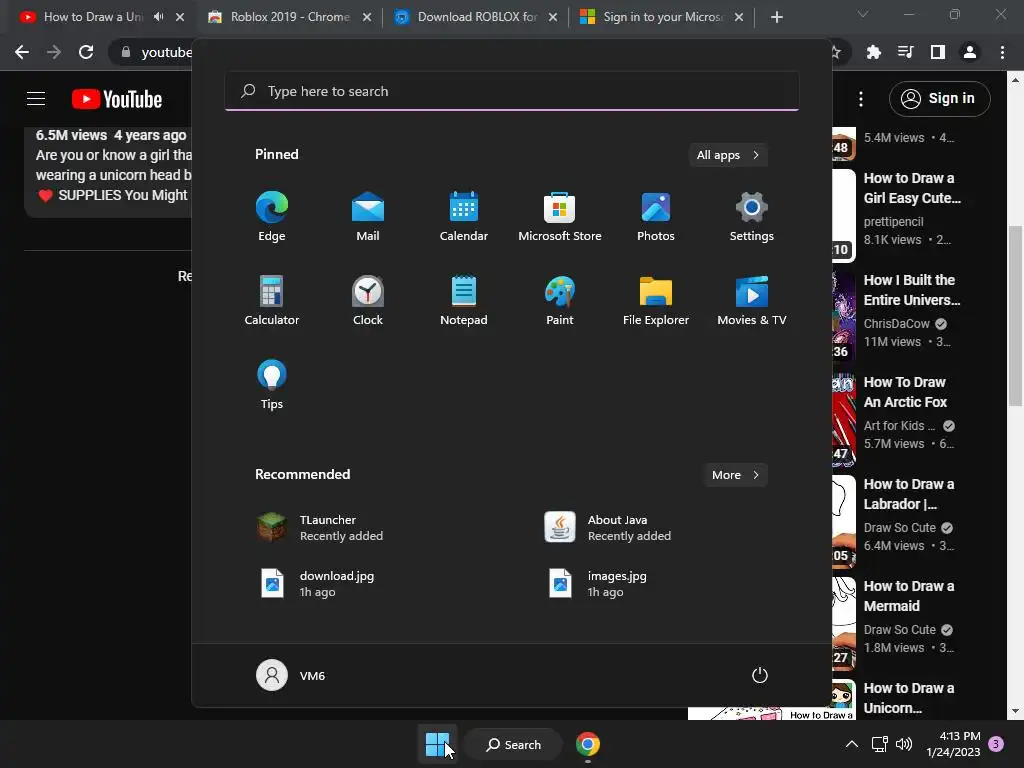Click the Windows Start button on taskbar
This screenshot has width=1024, height=768.
[437, 744]
